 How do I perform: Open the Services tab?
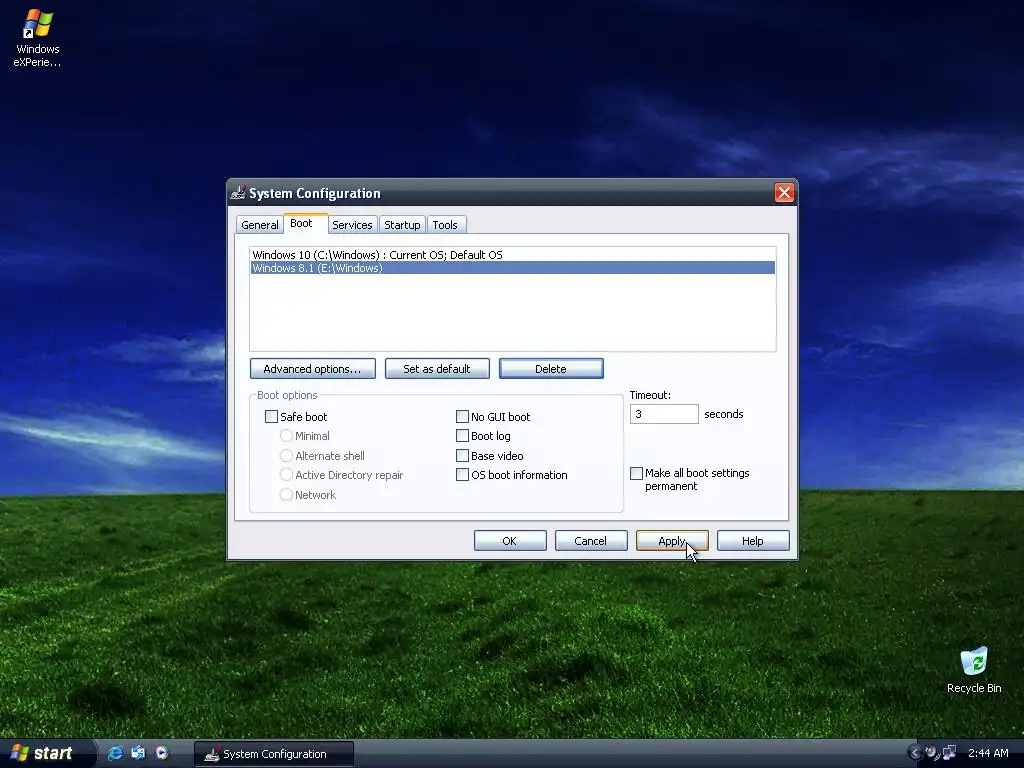[x=352, y=225]
